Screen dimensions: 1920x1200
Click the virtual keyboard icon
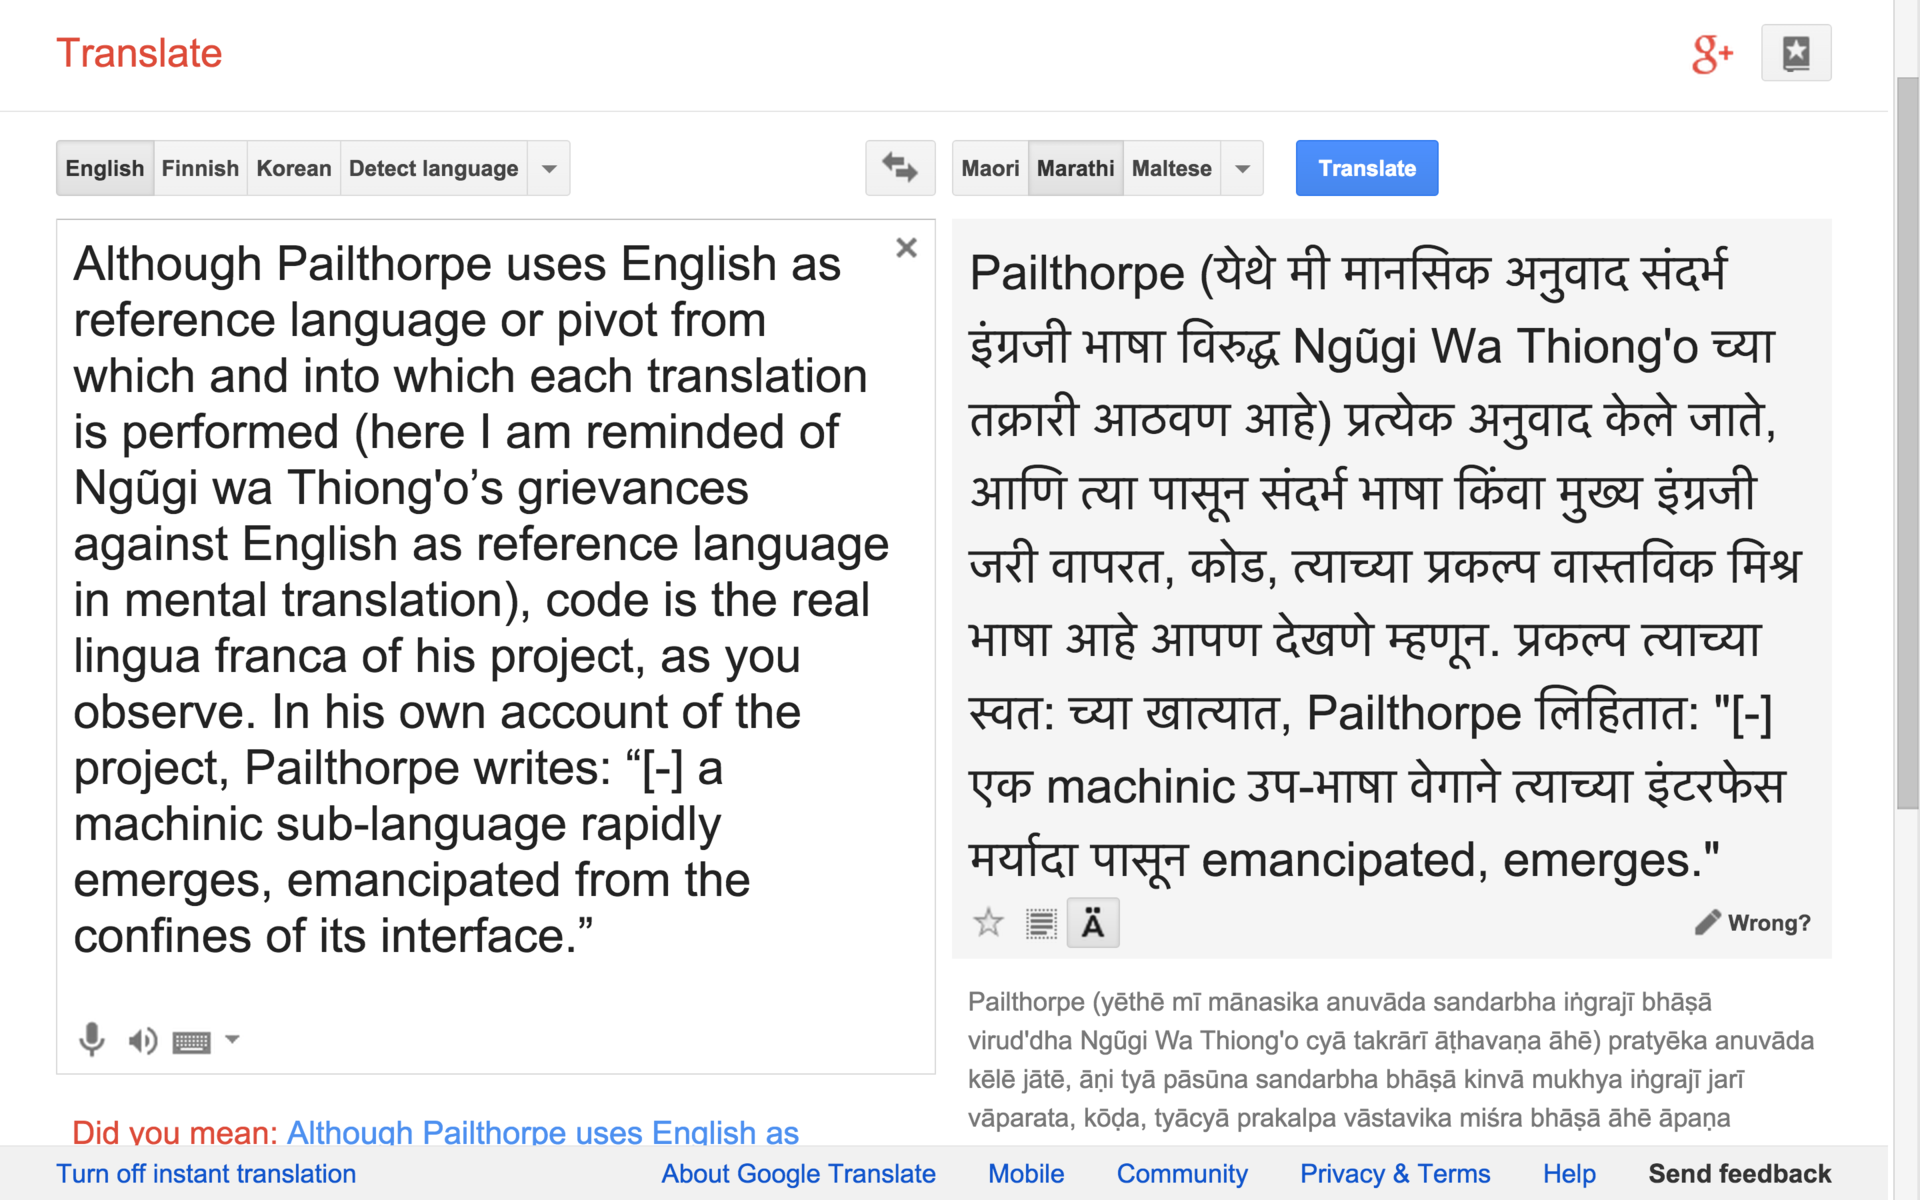click(191, 1042)
